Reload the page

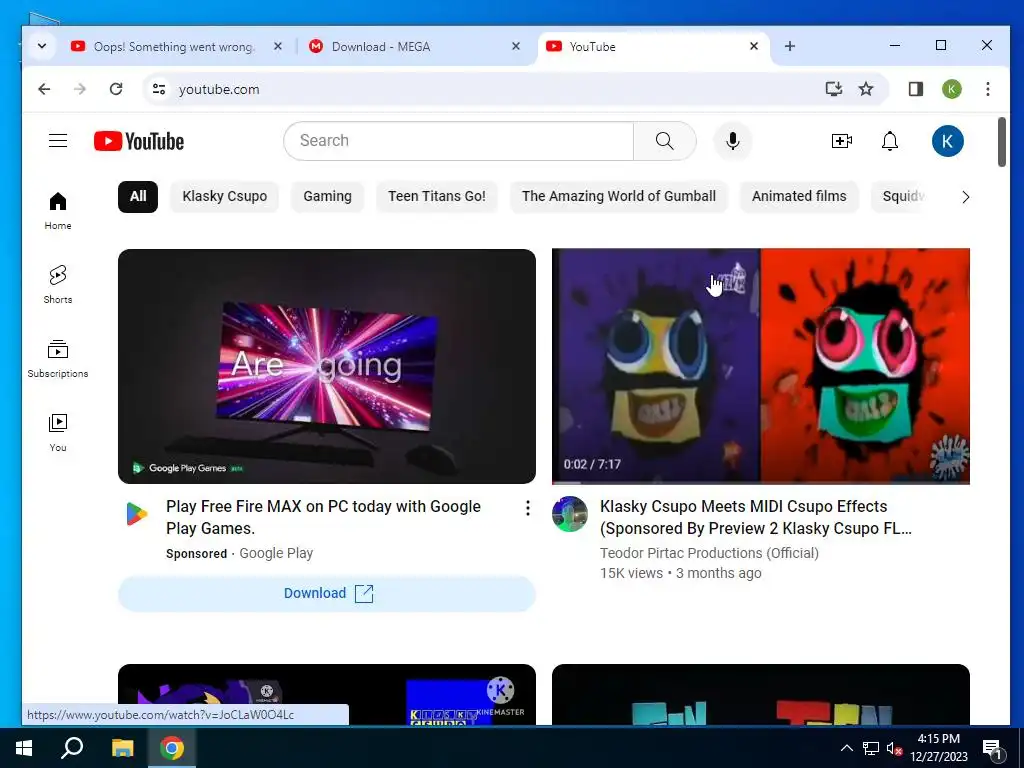point(116,89)
